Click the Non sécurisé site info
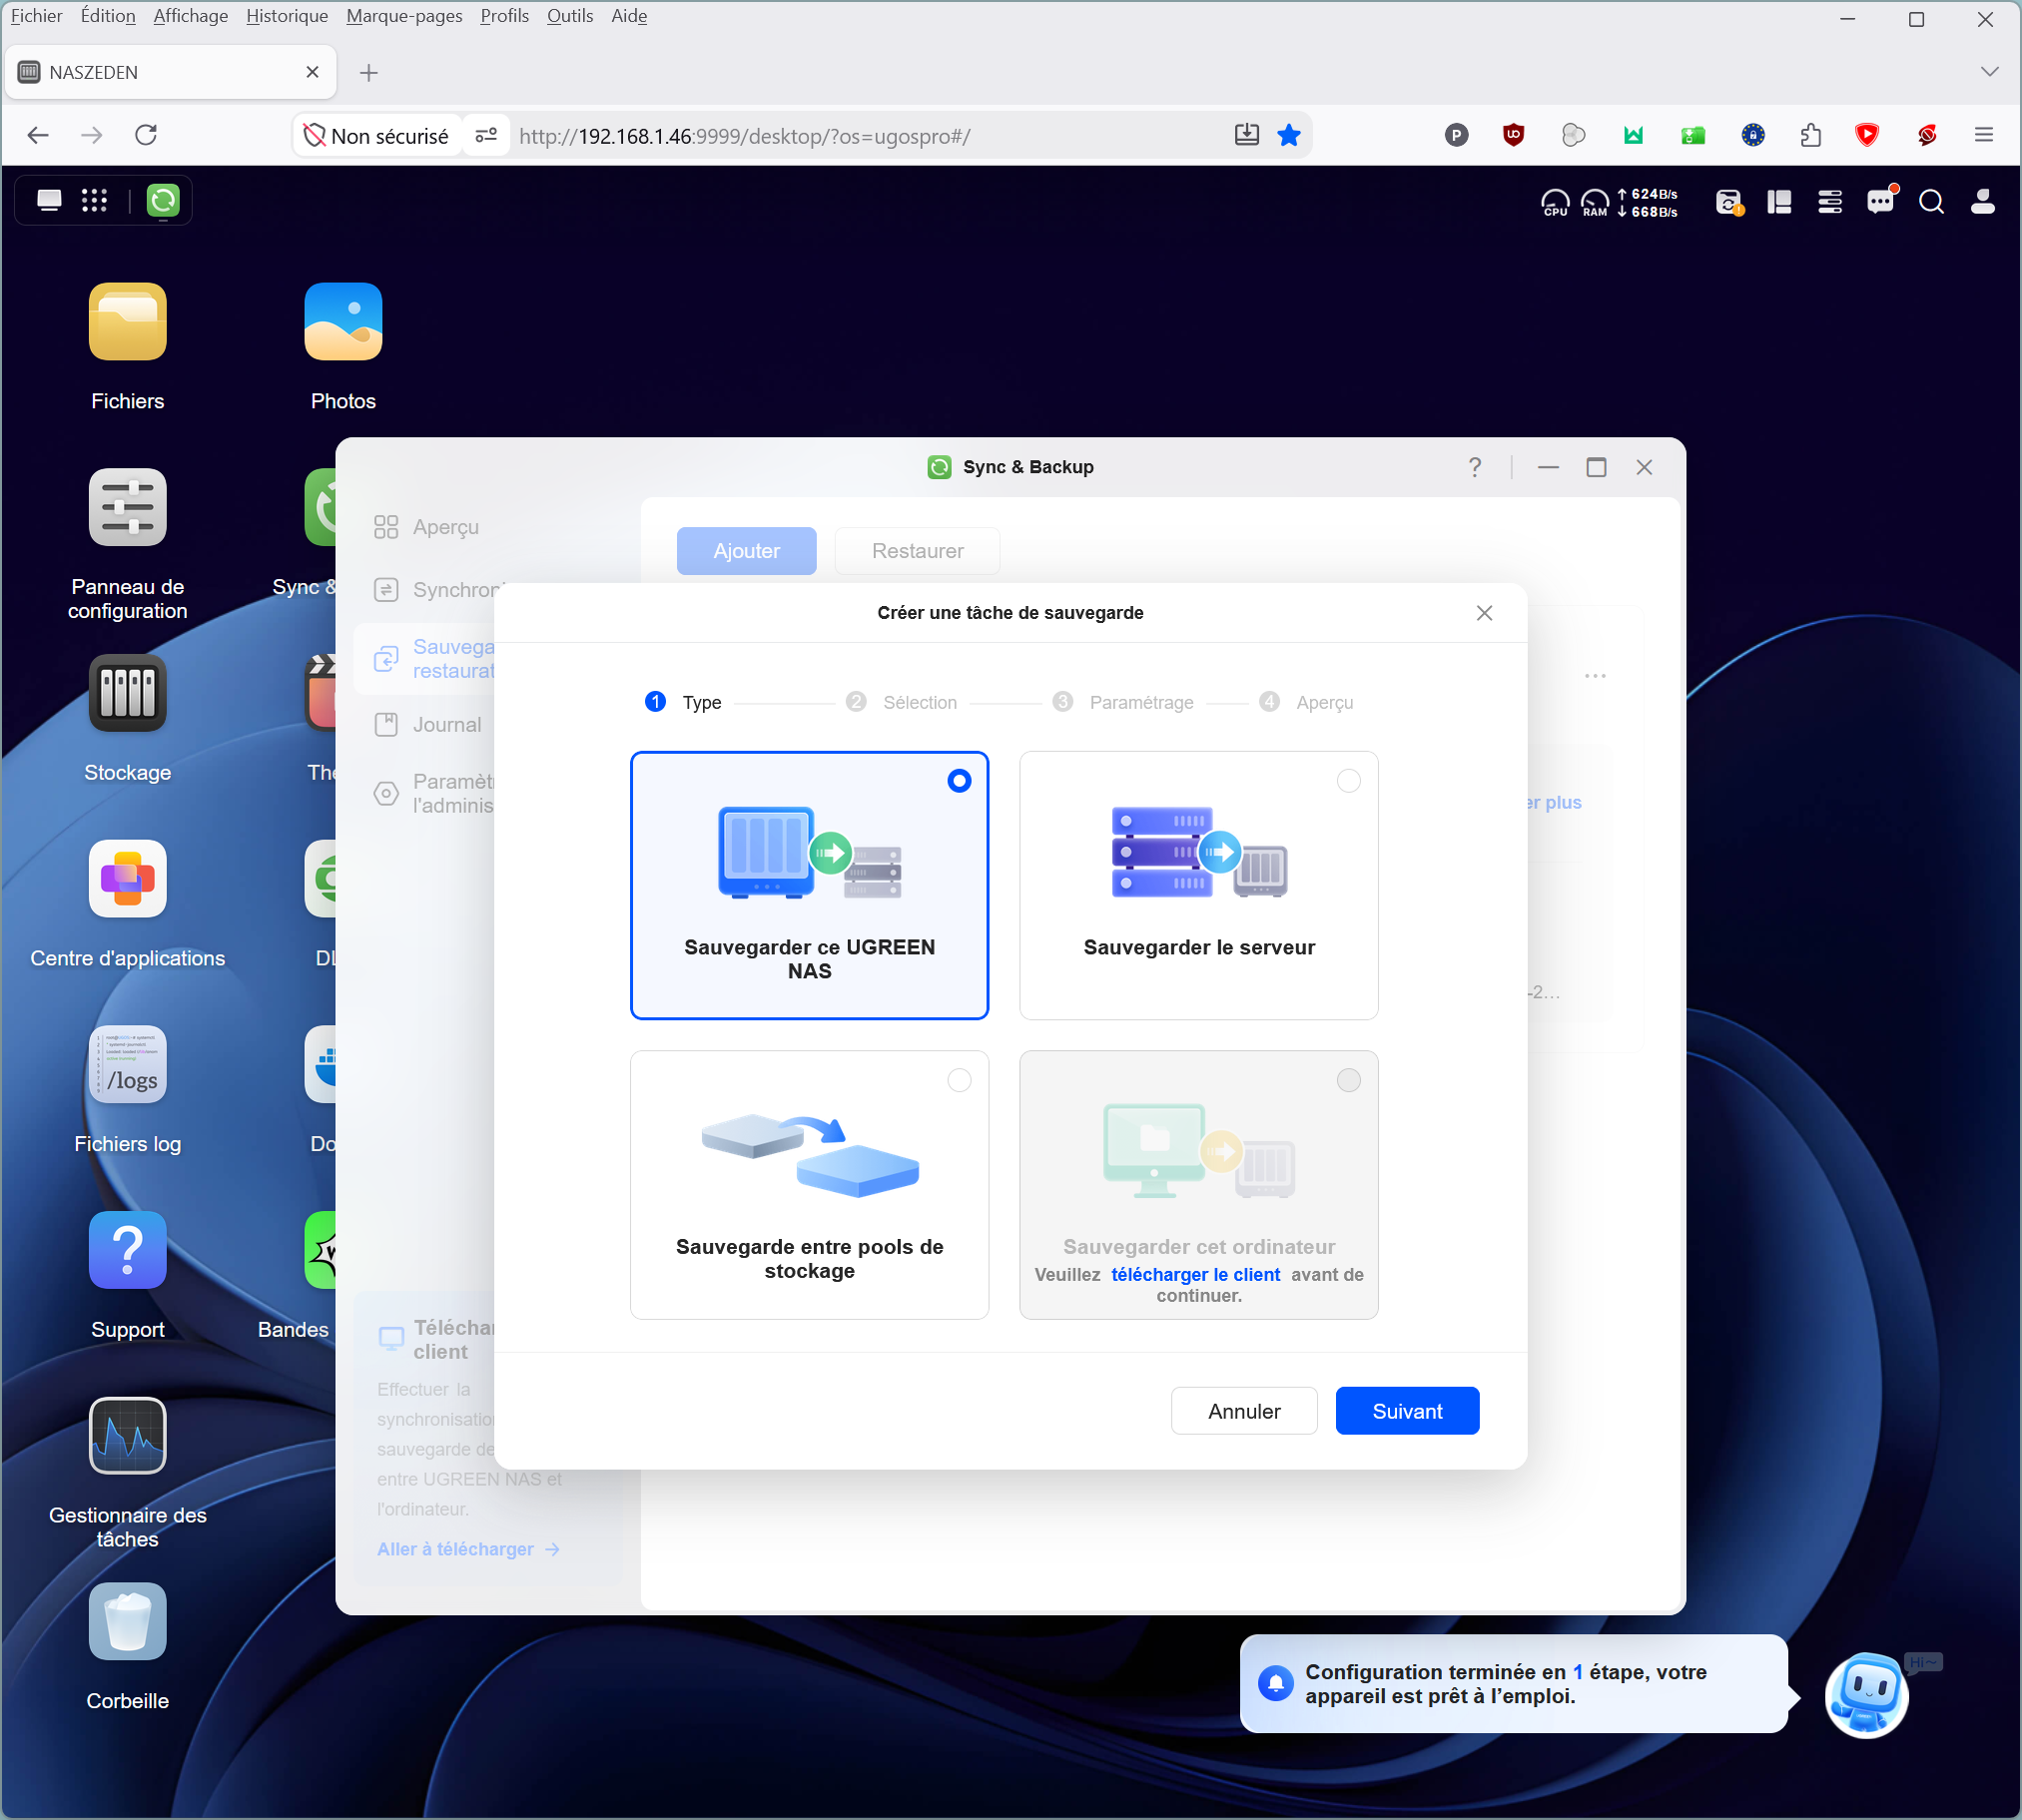2022x1820 pixels. click(x=377, y=135)
